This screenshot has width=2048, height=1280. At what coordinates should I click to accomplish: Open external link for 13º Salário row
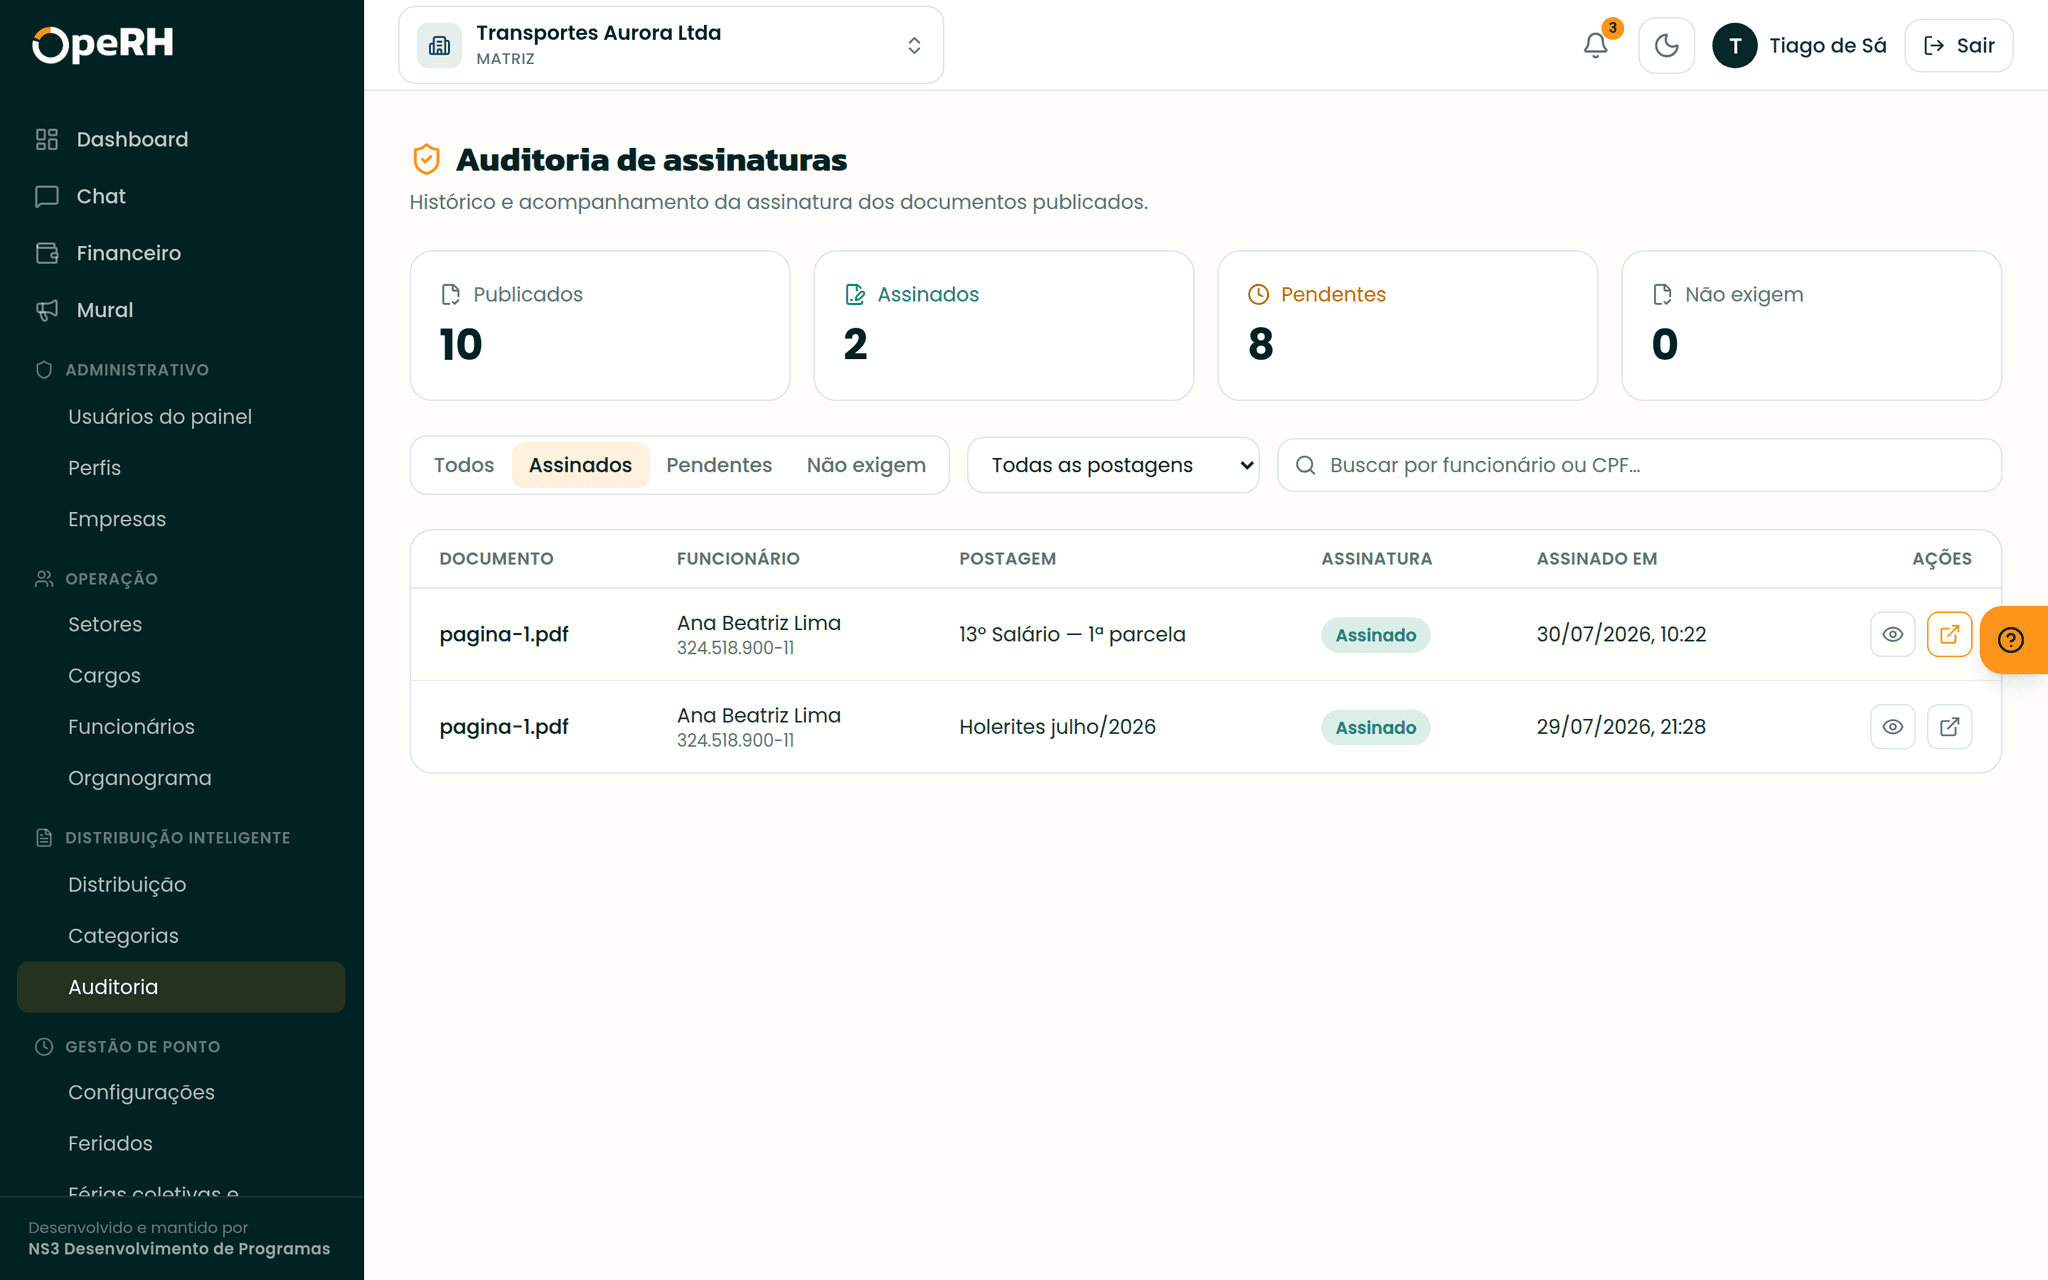pyautogui.click(x=1949, y=634)
